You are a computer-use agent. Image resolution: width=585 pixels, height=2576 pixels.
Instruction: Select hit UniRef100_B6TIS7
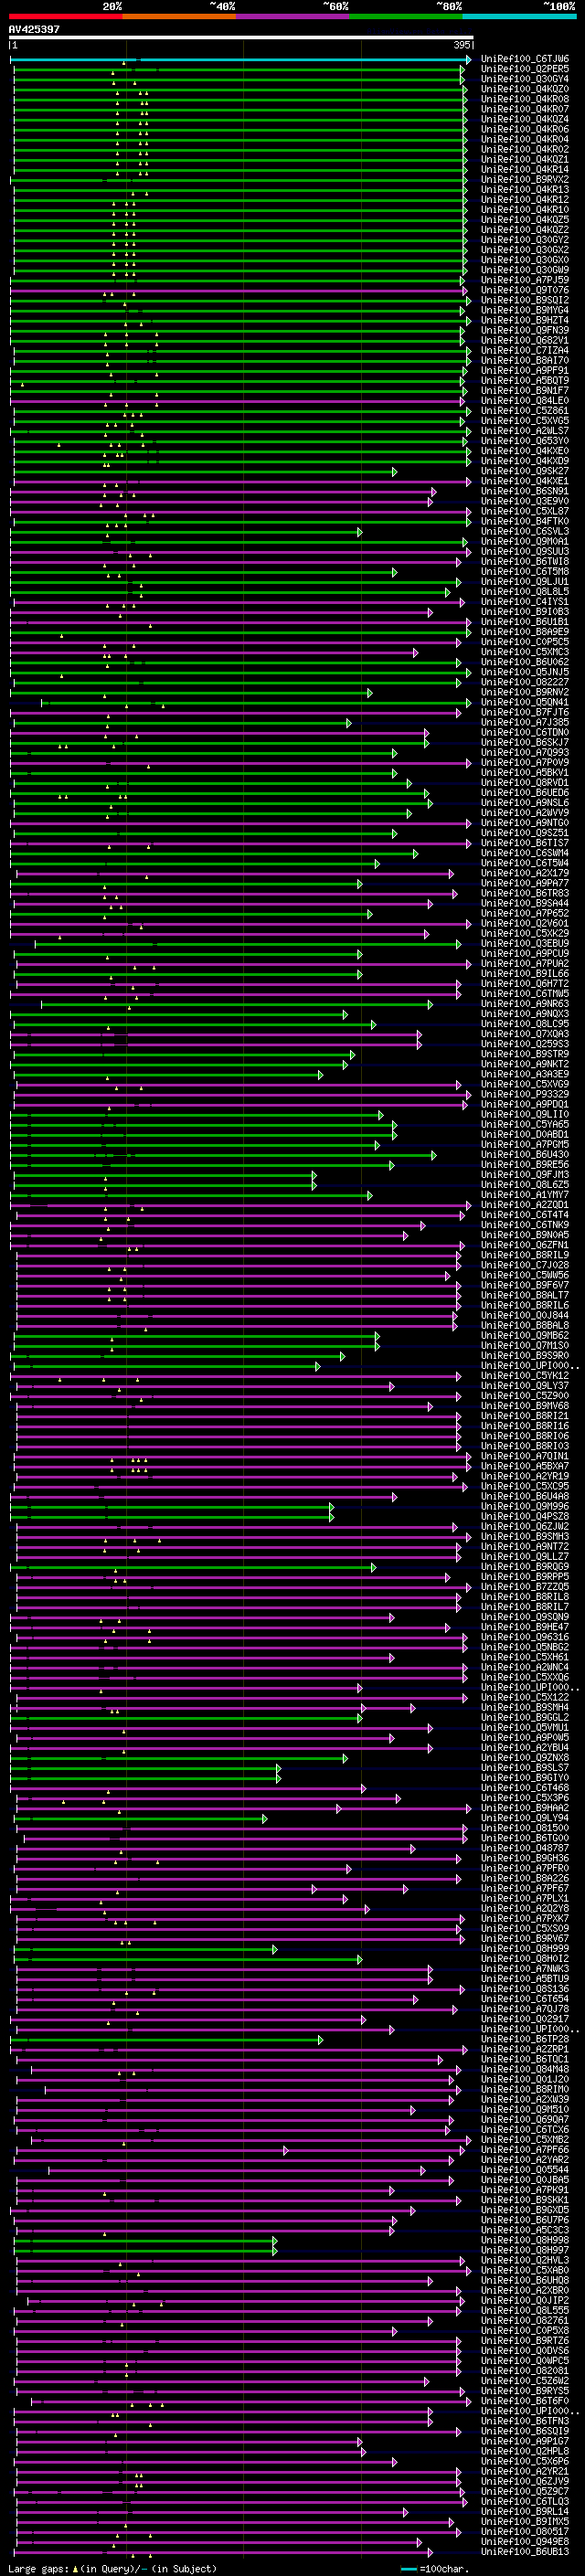(525, 843)
